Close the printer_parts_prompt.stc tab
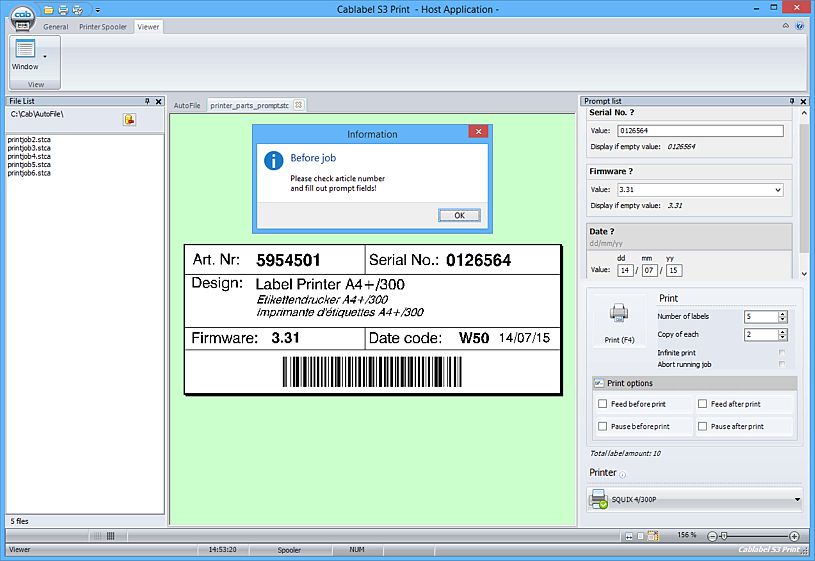The height and width of the screenshot is (561, 815). (x=298, y=105)
